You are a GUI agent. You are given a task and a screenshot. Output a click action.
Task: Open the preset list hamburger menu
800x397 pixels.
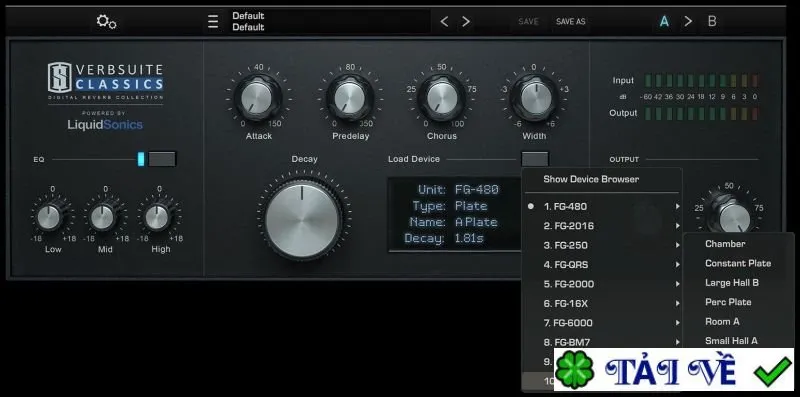213,21
